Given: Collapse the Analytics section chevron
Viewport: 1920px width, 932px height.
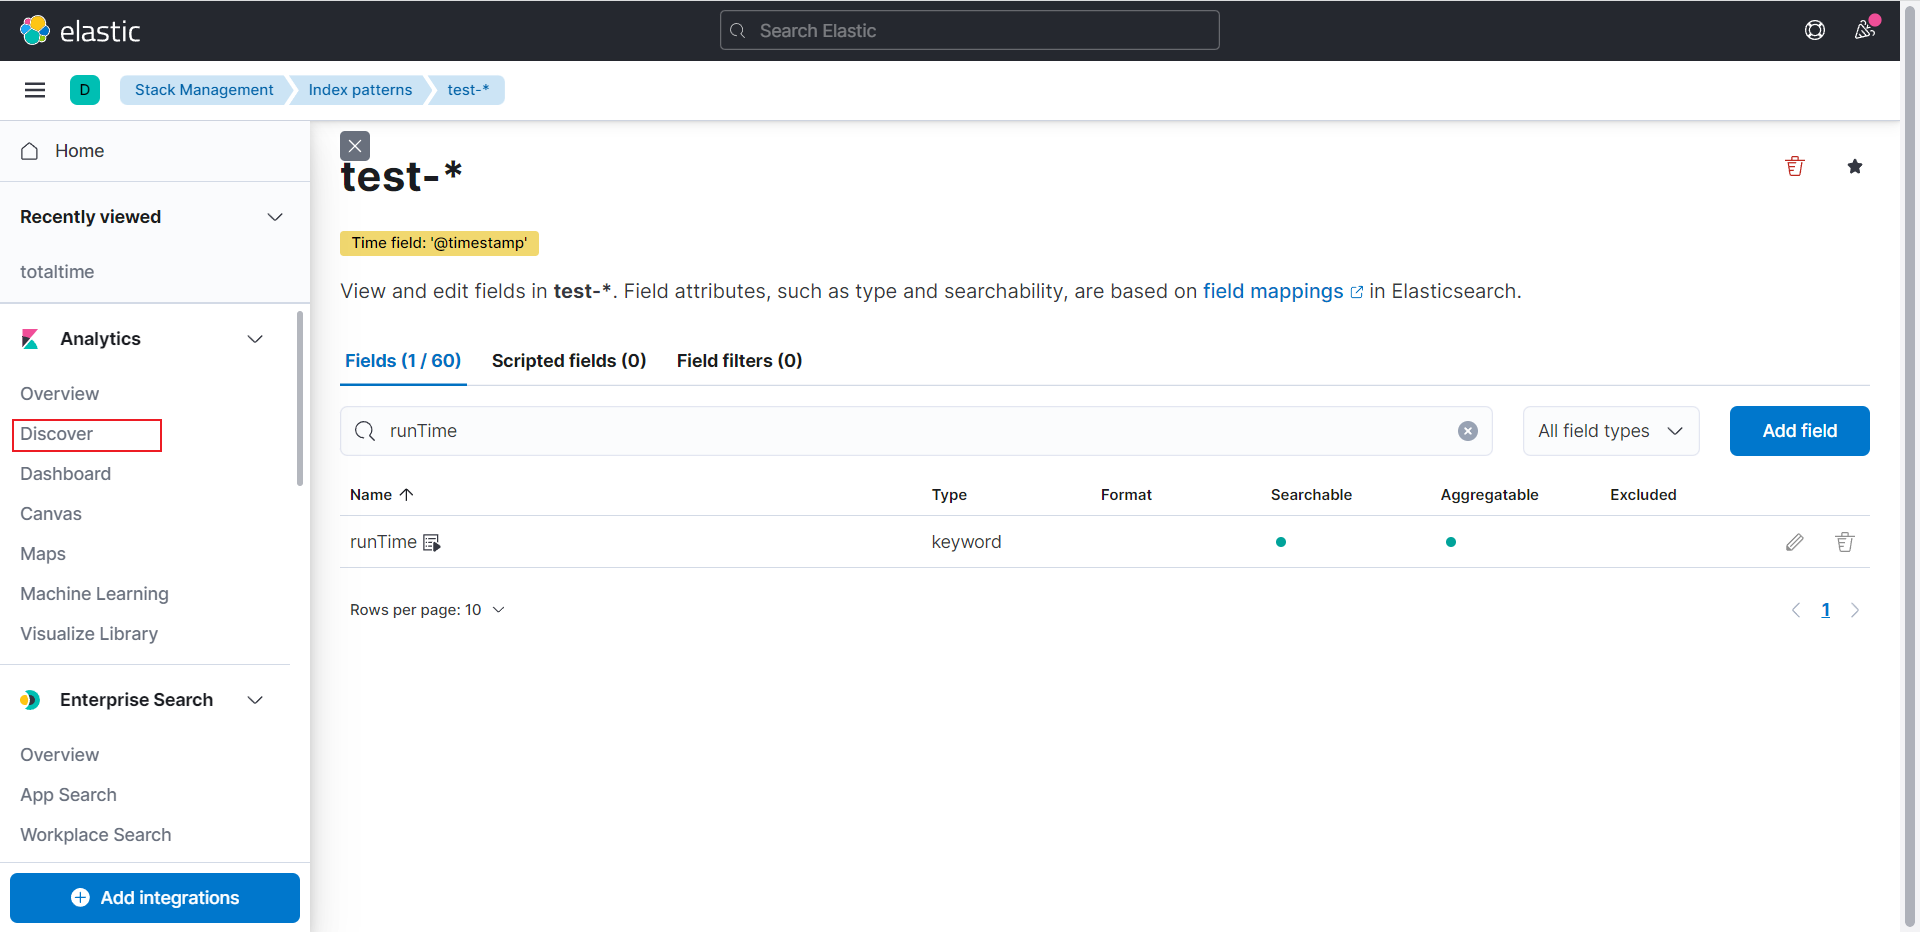Looking at the screenshot, I should click(255, 339).
